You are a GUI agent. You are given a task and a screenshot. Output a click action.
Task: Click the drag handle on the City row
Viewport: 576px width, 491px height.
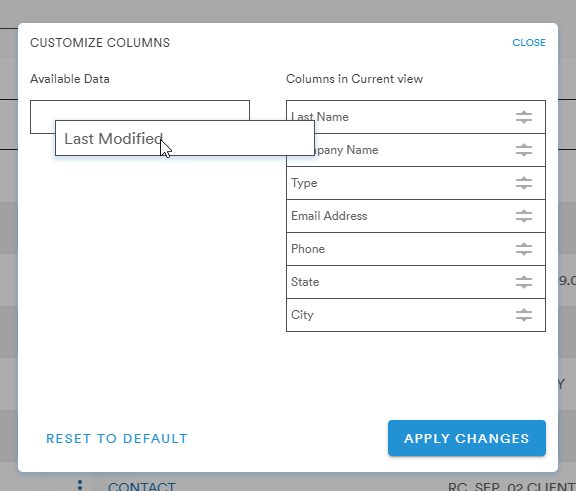523,315
